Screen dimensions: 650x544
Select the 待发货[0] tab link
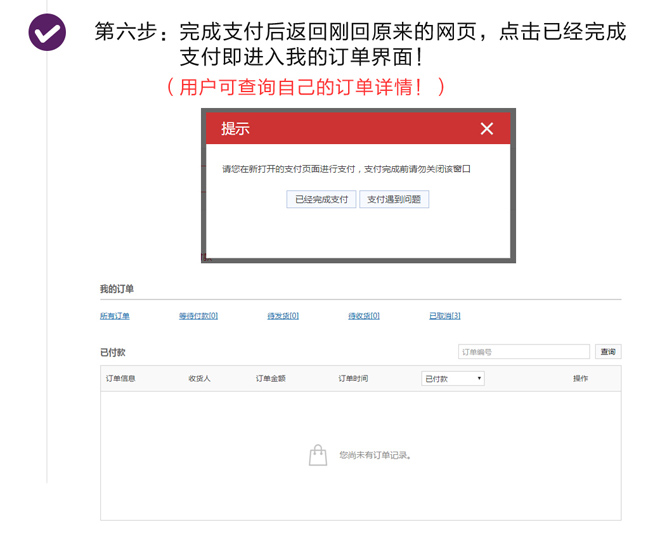pos(282,316)
